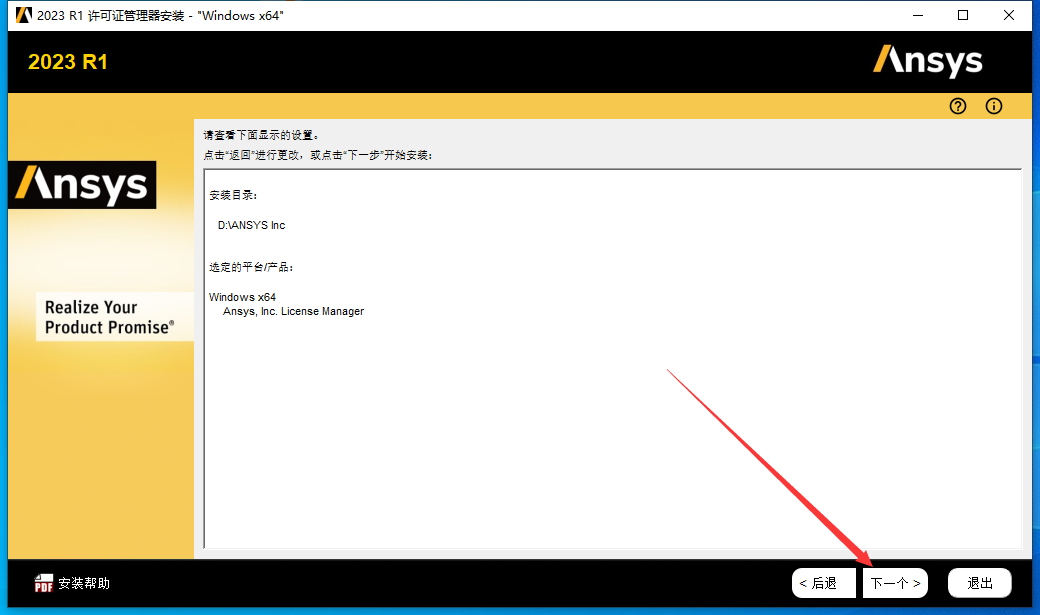Viewport: 1040px width, 615px height.
Task: Select the Ansys icon in the title bar
Action: 24,15
